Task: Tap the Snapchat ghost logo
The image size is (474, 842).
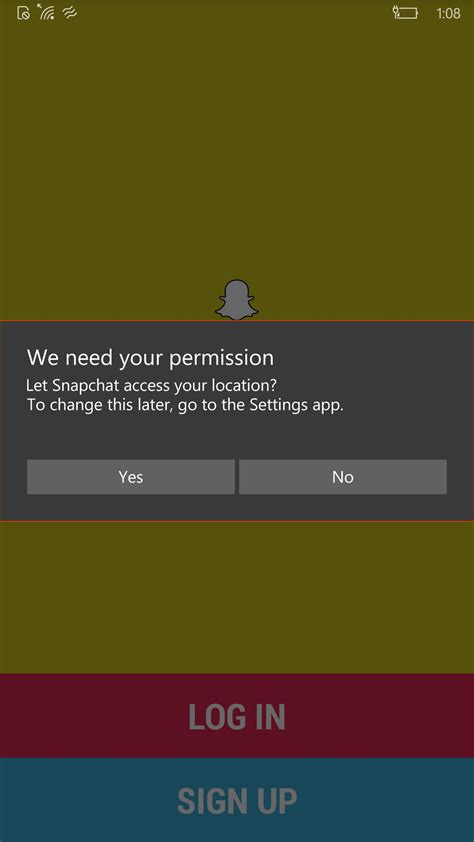Action: [x=237, y=300]
